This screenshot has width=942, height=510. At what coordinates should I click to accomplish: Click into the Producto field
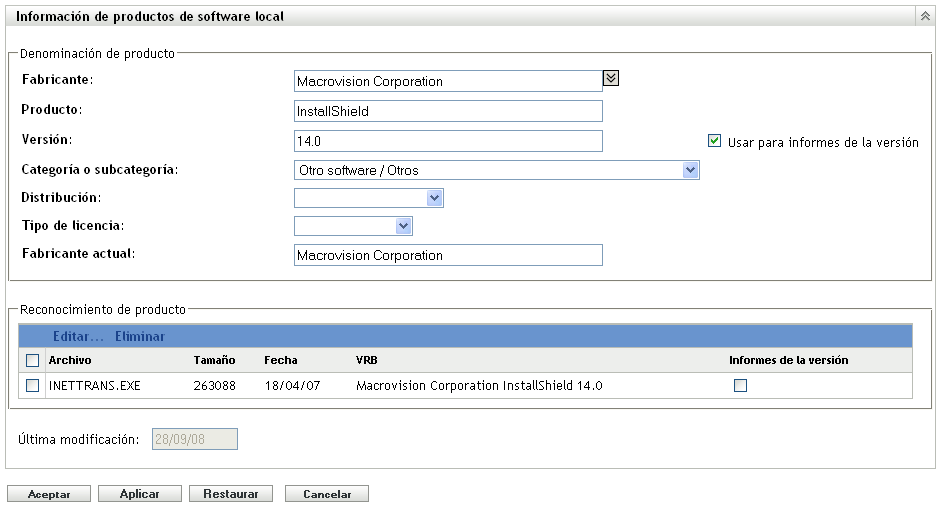click(x=448, y=111)
